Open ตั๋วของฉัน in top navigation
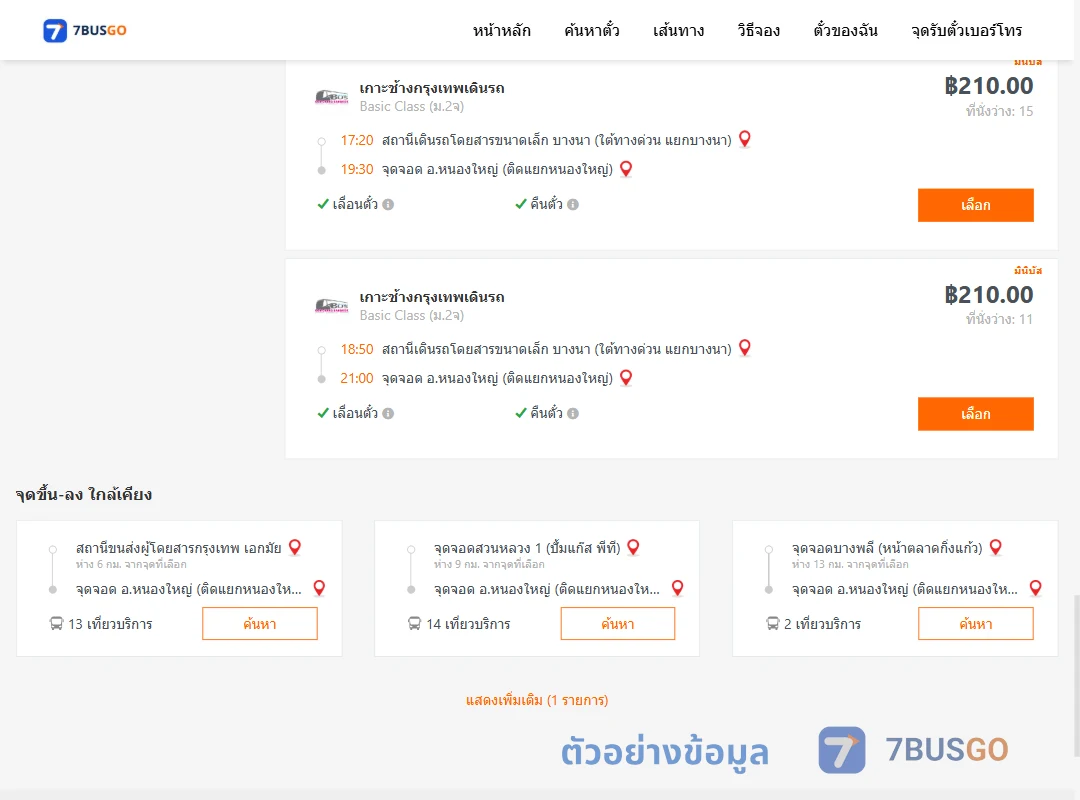This screenshot has height=800, width=1080. [x=845, y=30]
